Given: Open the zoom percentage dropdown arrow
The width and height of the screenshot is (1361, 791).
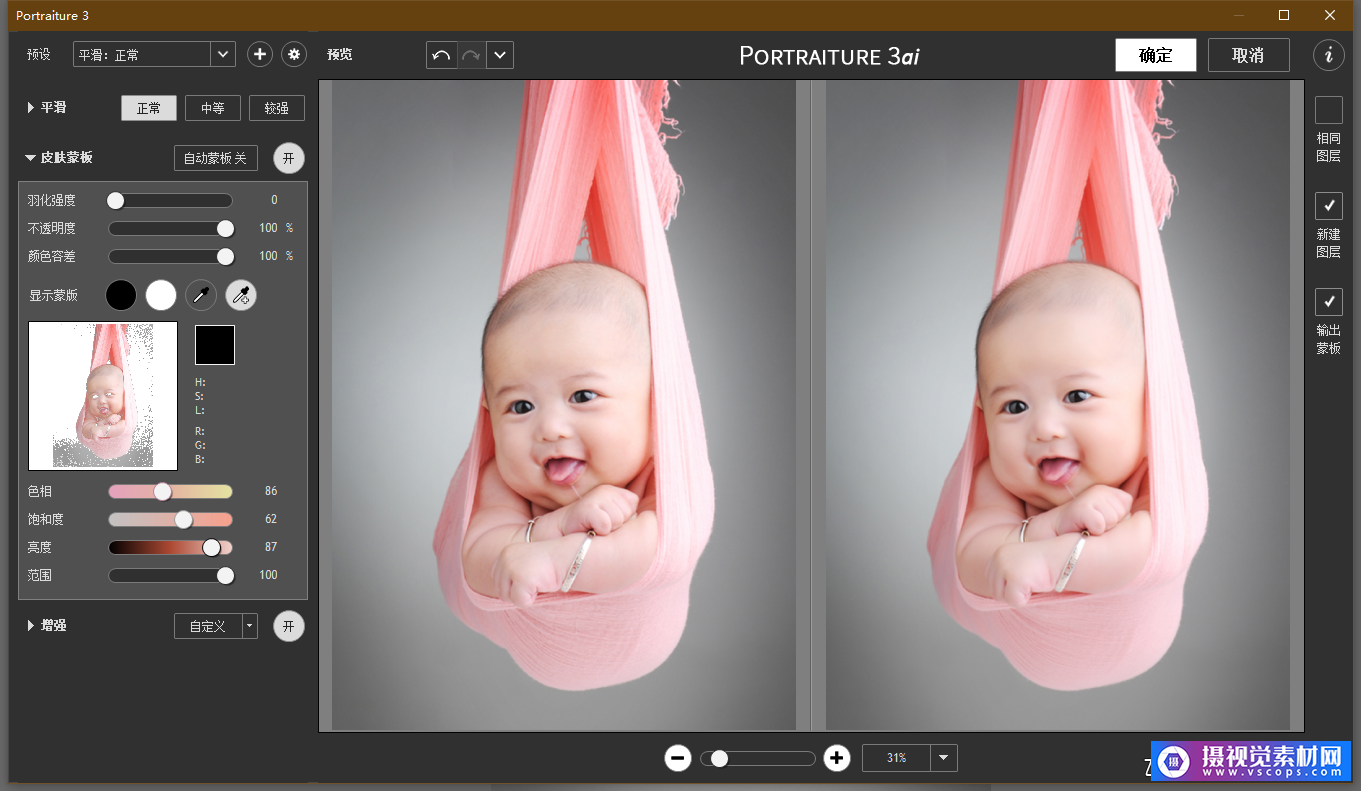Looking at the screenshot, I should click(x=944, y=758).
